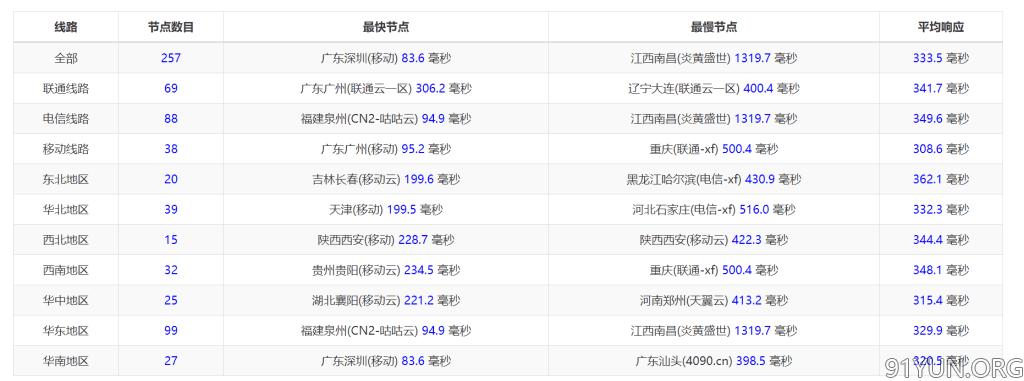Screen dimensions: 1024x381
Task: Click average response 308.6 毫秒
Action: (x=941, y=149)
